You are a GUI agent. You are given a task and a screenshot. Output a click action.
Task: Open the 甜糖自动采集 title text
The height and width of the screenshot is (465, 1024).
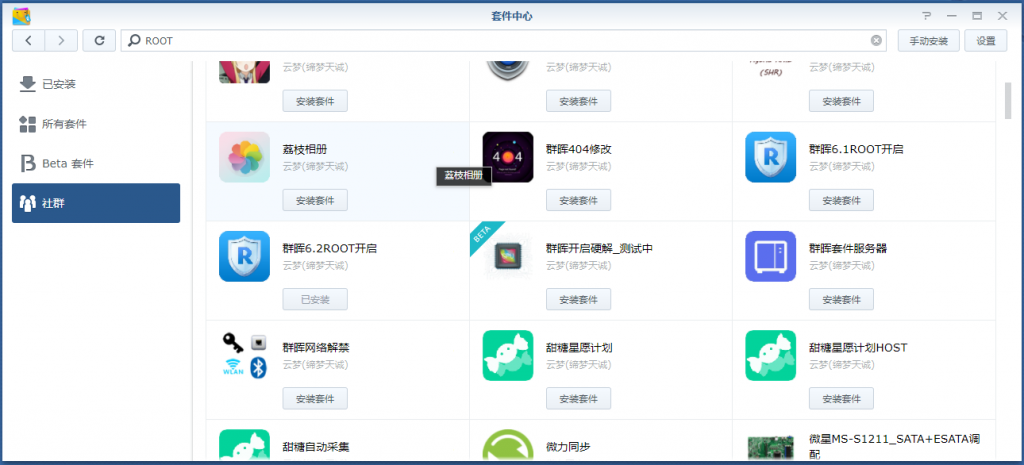click(316, 447)
